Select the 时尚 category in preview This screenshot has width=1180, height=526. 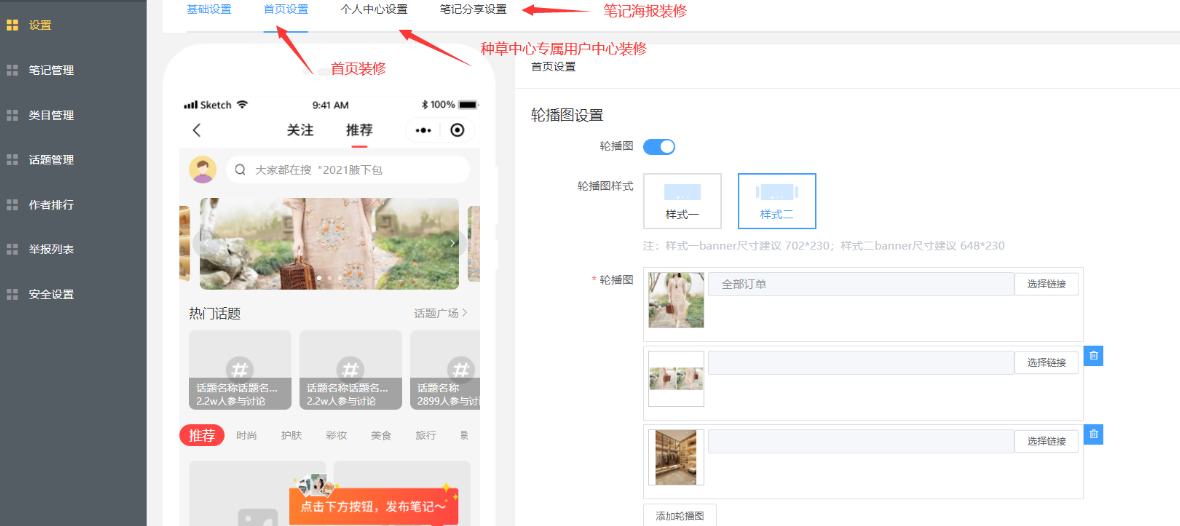click(246, 435)
